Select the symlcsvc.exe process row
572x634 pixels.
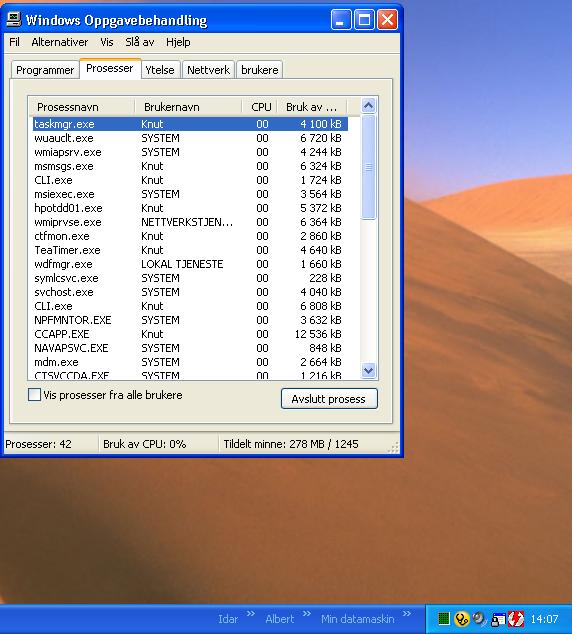pyautogui.click(x=190, y=278)
